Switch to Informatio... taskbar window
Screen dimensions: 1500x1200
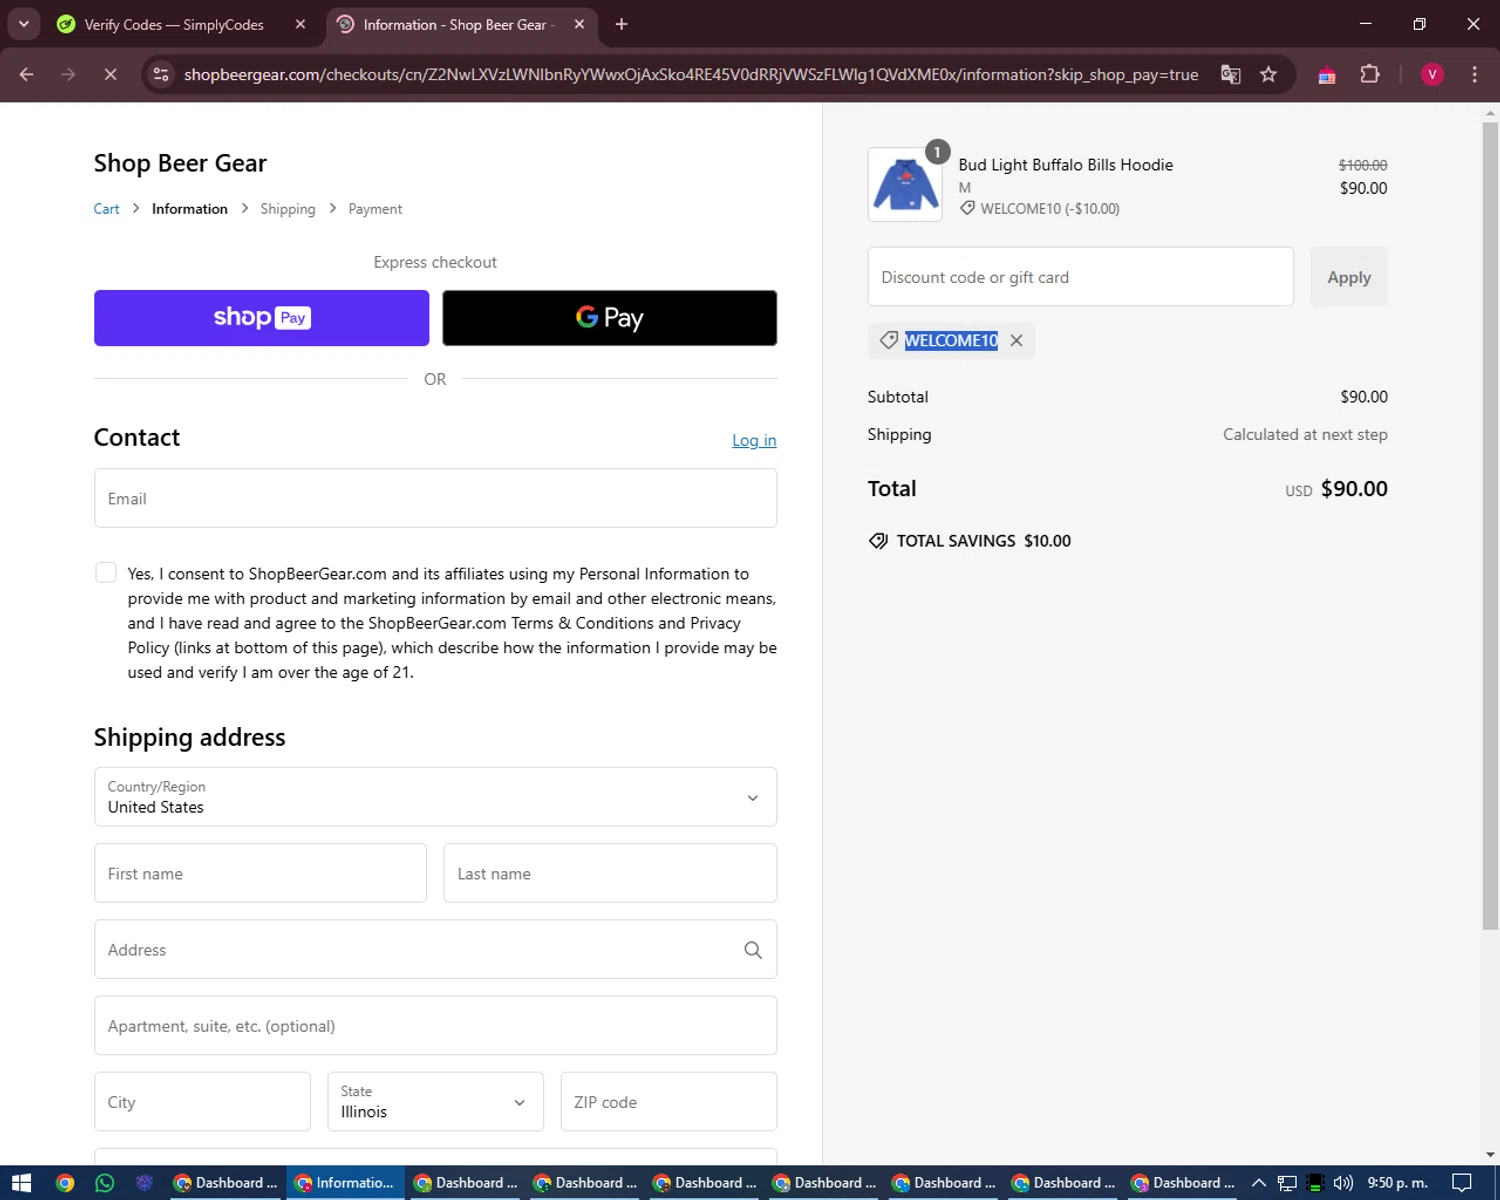coord(345,1183)
